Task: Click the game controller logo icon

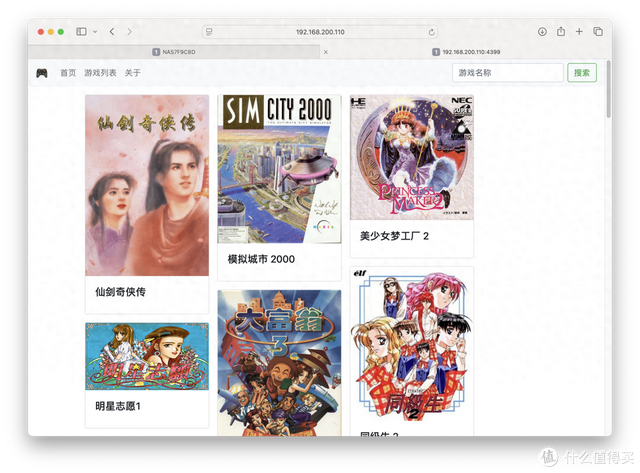Action: pos(42,73)
